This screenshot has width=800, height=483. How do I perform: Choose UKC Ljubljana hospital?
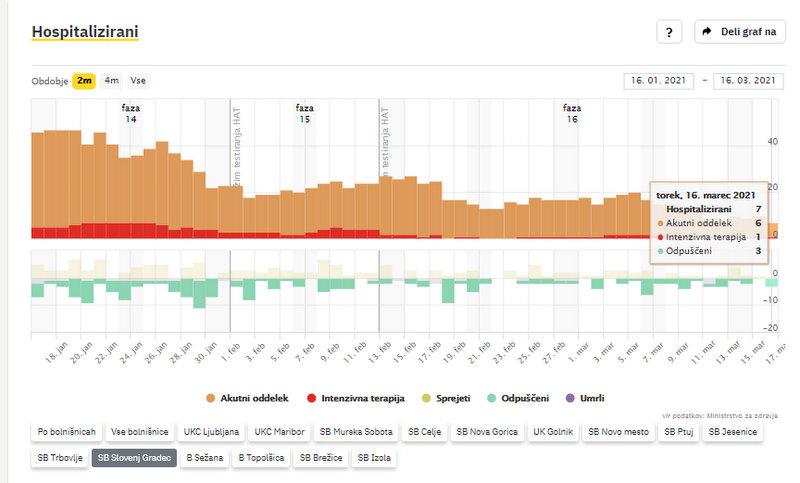pos(210,432)
